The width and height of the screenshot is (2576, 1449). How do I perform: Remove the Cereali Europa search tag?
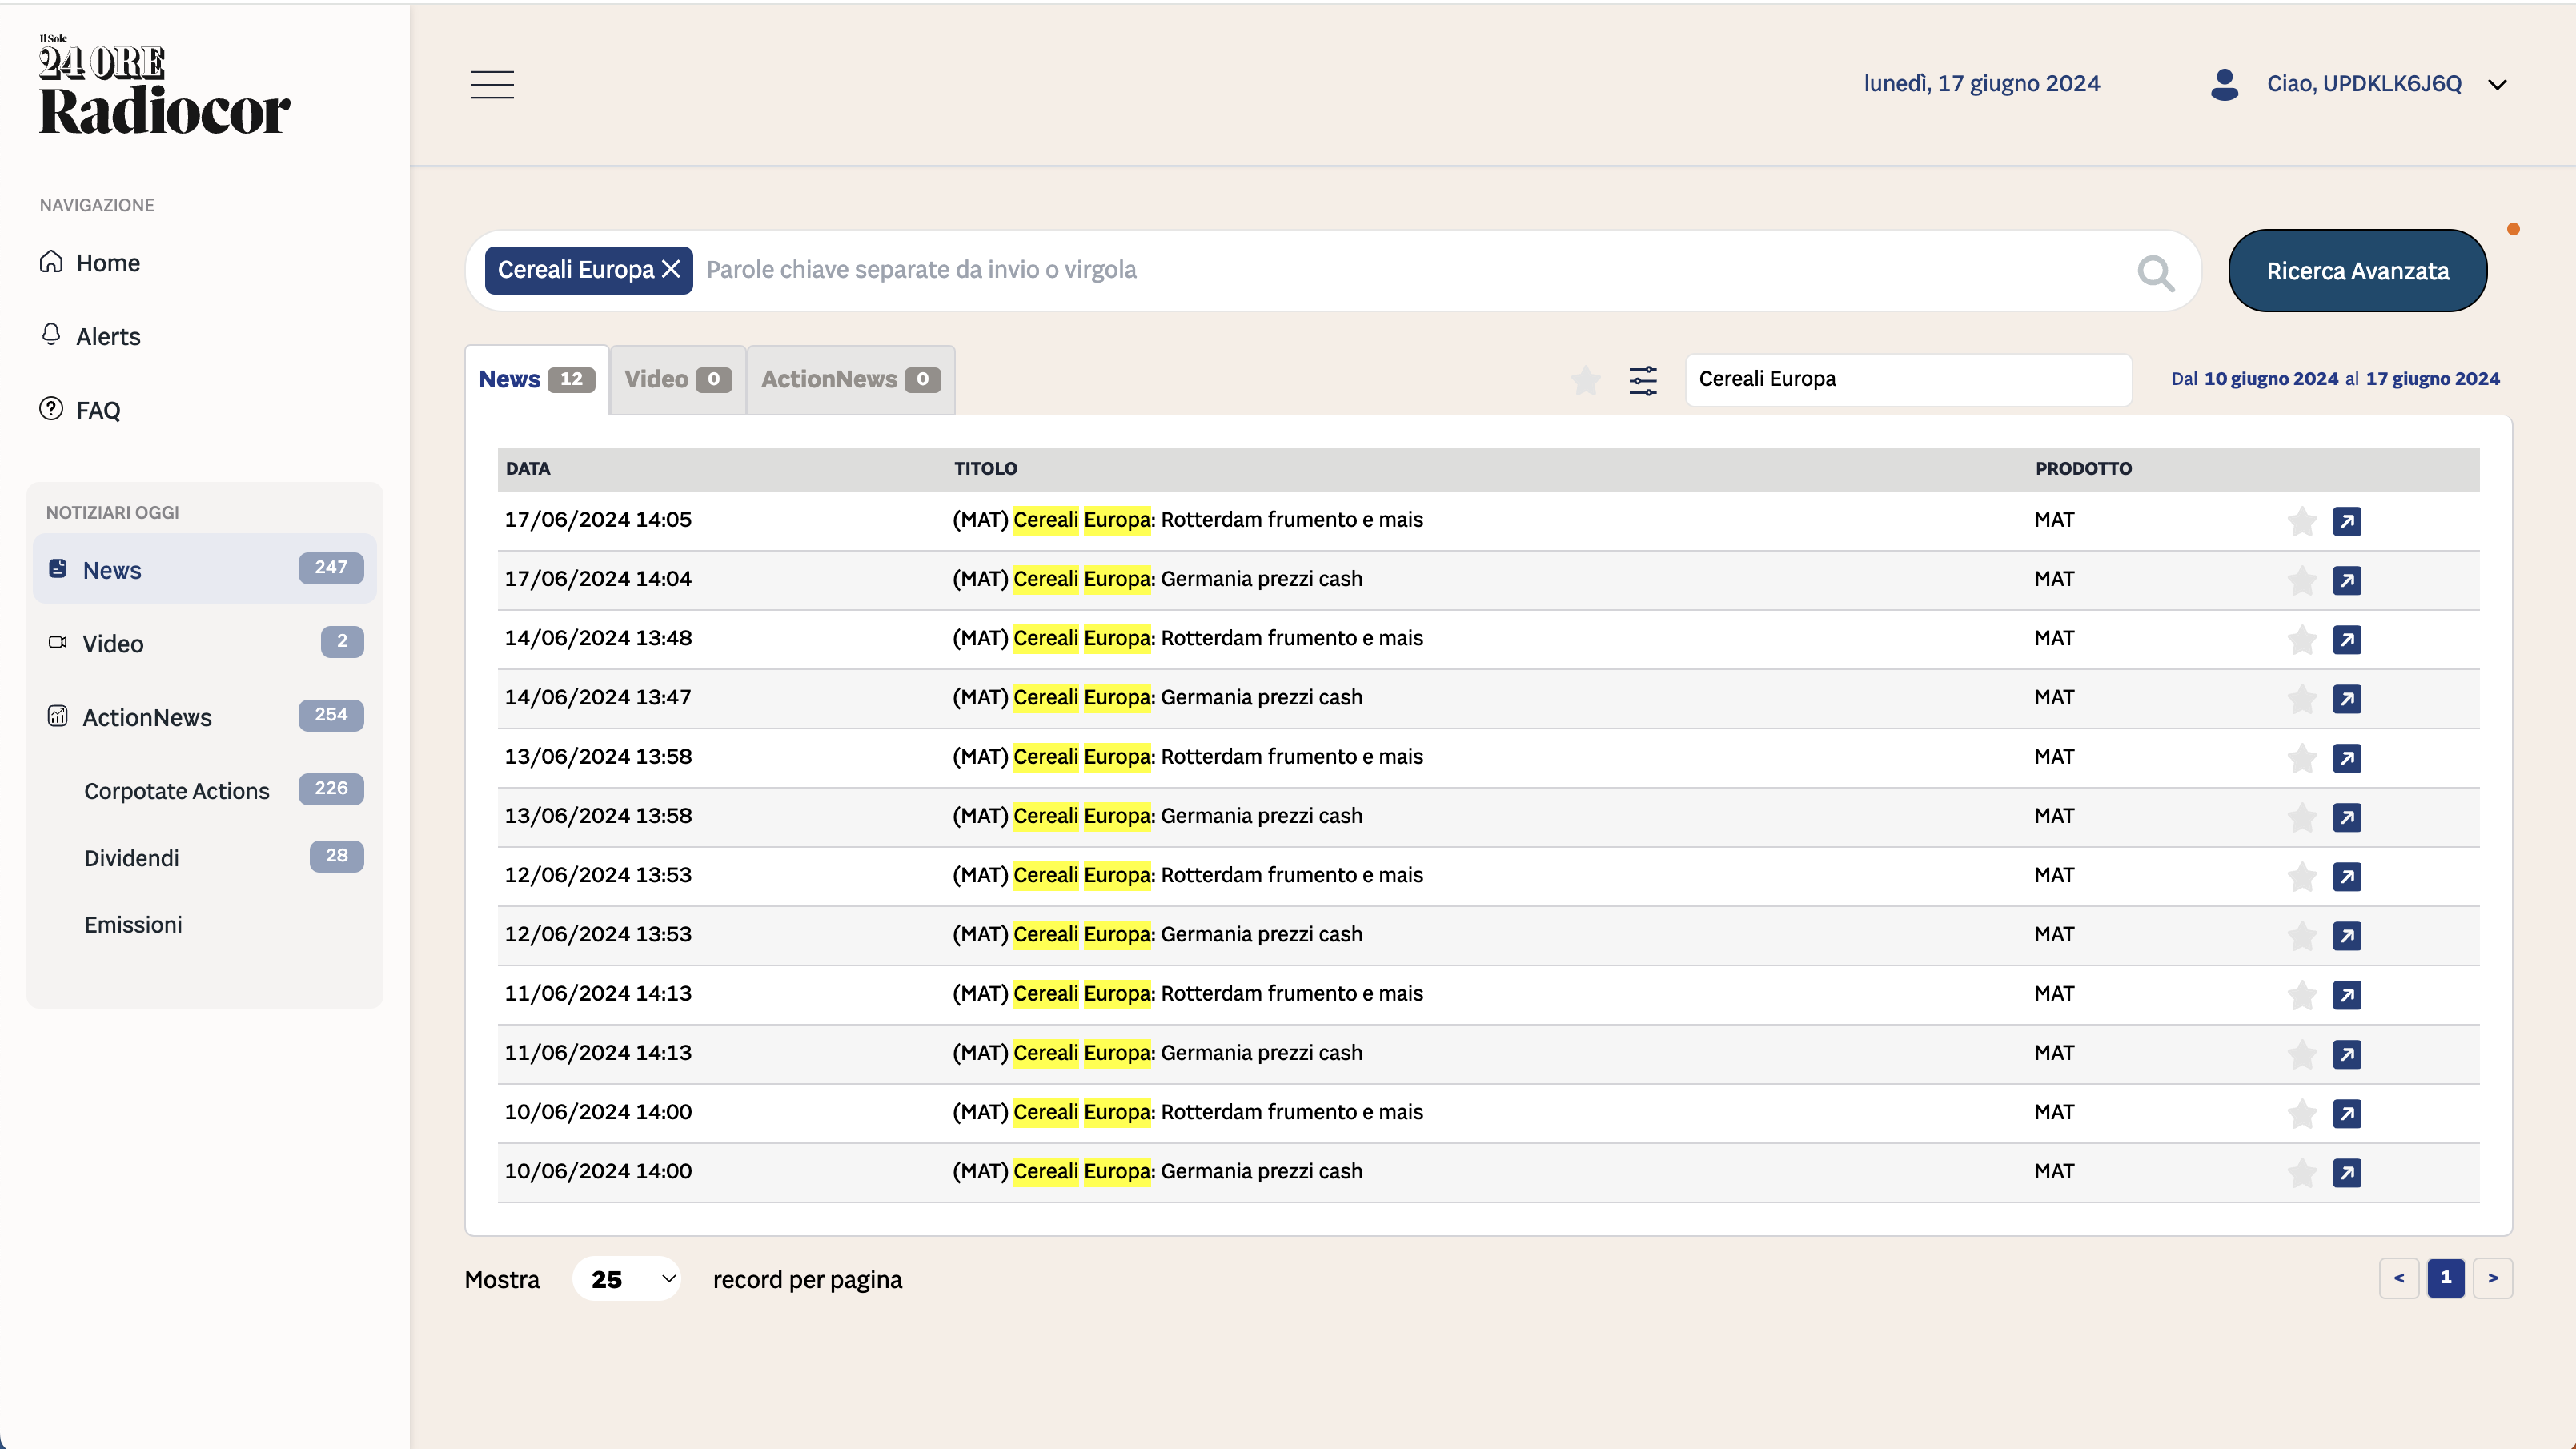point(671,270)
